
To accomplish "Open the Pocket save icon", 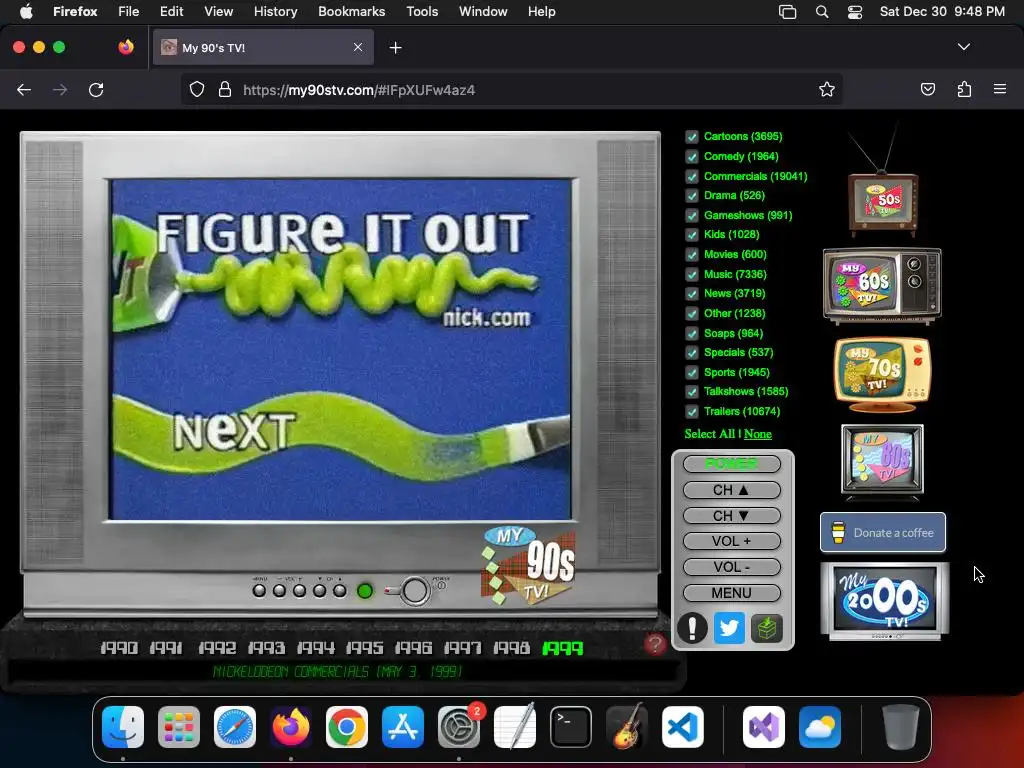I will tap(928, 89).
